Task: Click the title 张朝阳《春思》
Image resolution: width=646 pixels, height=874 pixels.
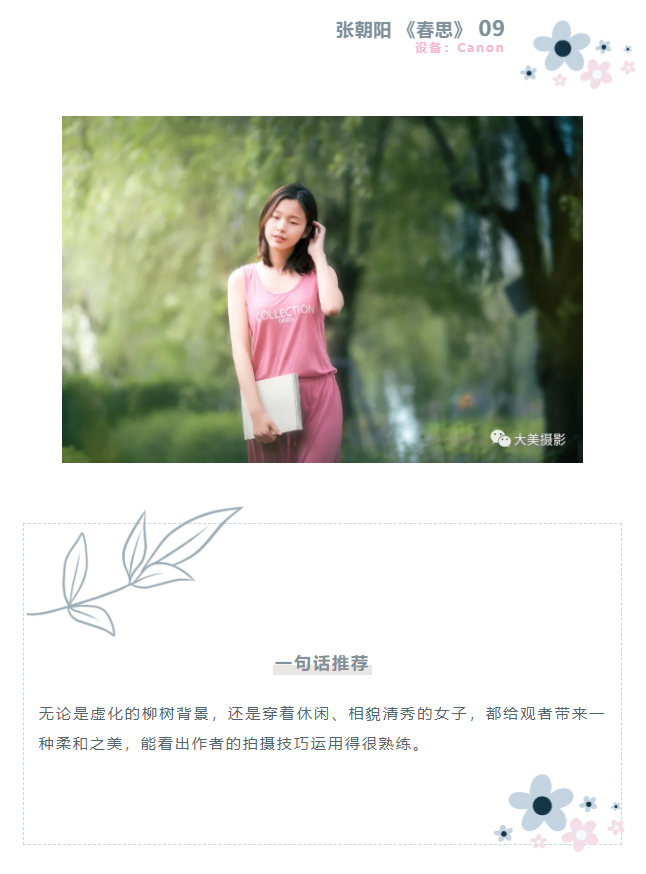Action: pyautogui.click(x=400, y=30)
